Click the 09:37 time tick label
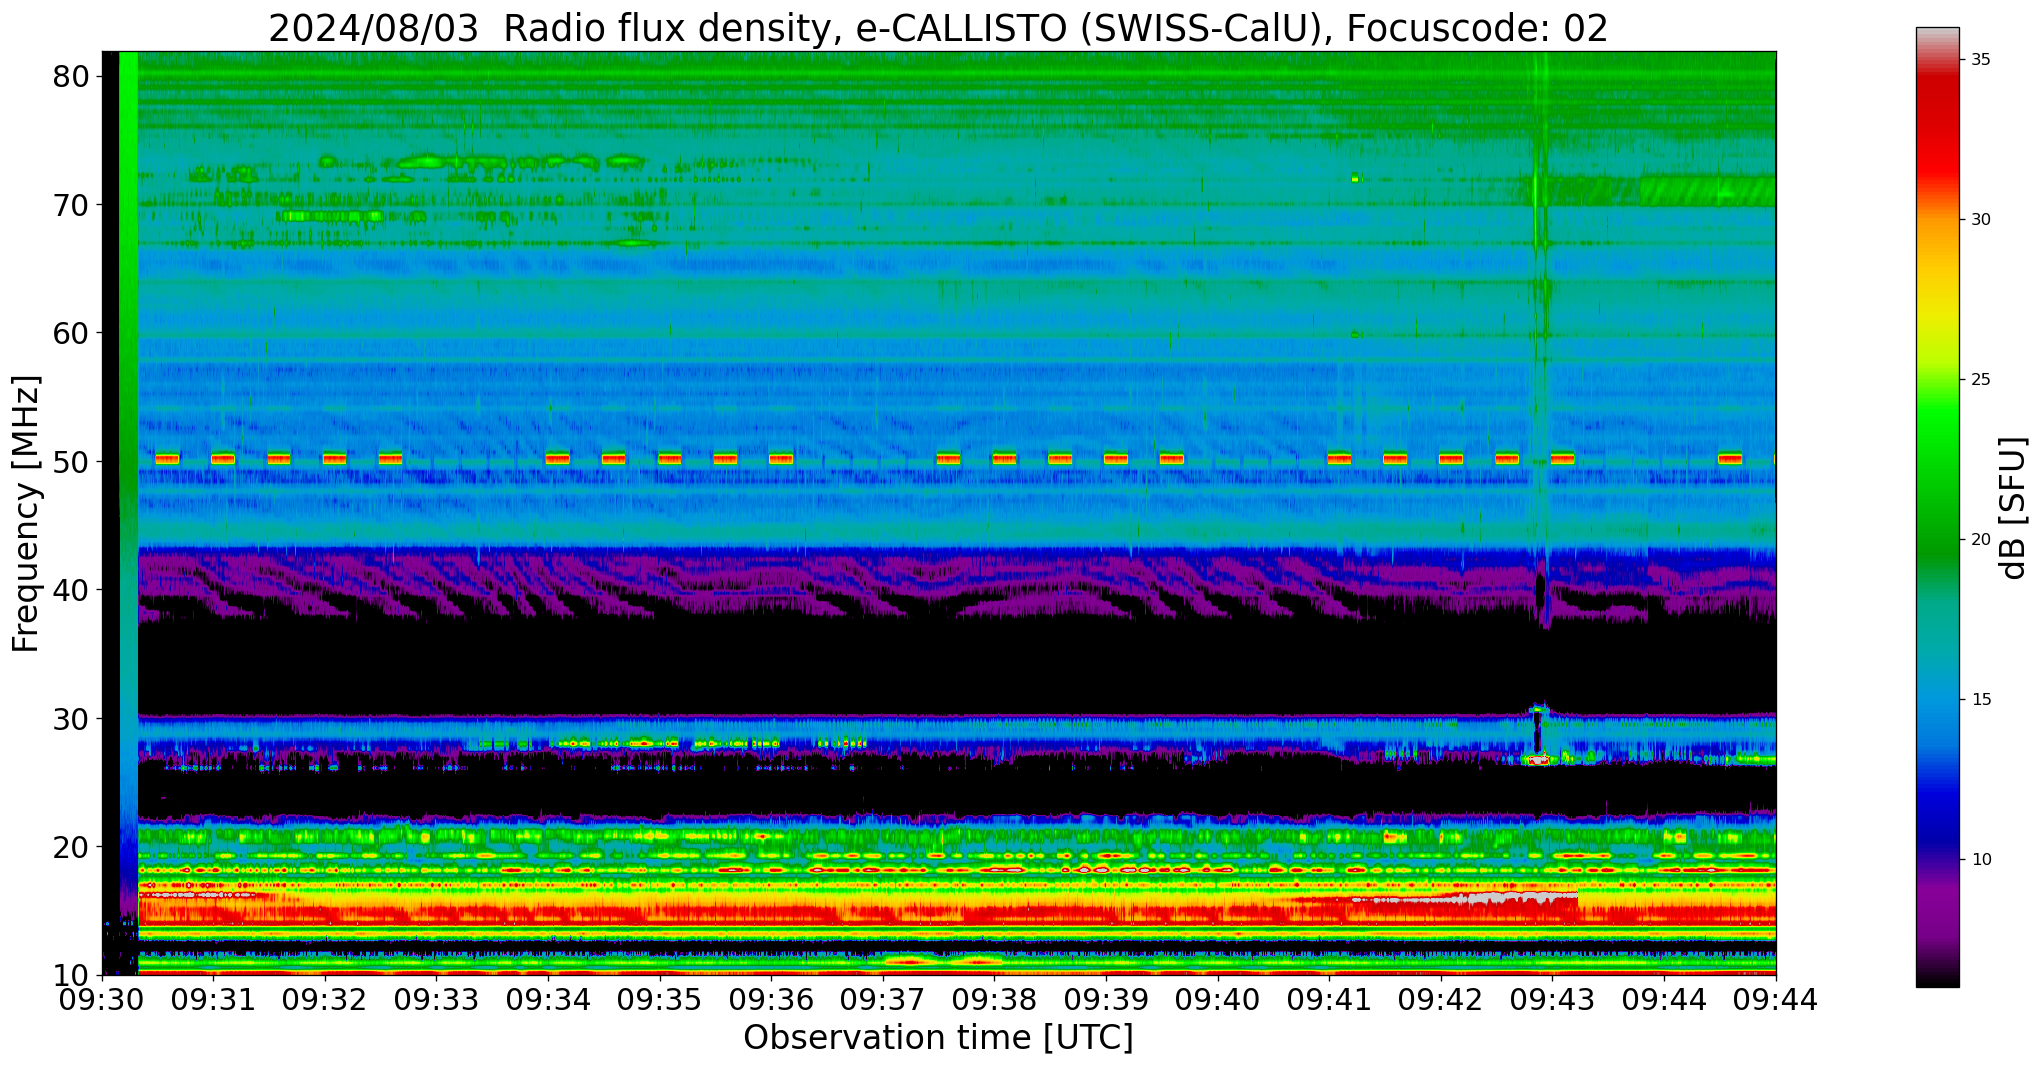Viewport: 2043px width, 1067px height. coord(883,999)
